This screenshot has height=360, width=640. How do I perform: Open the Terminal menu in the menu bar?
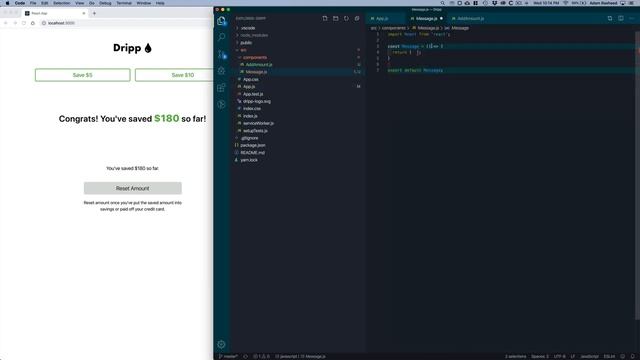[124, 3]
